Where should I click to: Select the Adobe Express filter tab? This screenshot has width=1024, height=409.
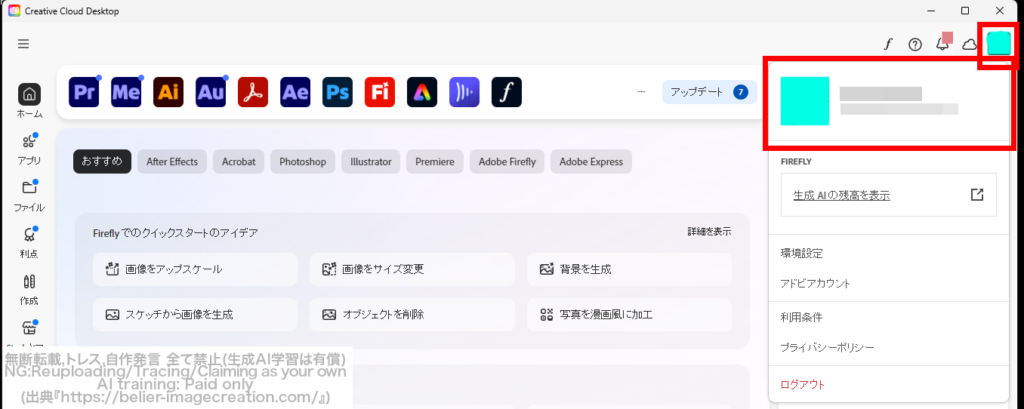click(x=591, y=161)
